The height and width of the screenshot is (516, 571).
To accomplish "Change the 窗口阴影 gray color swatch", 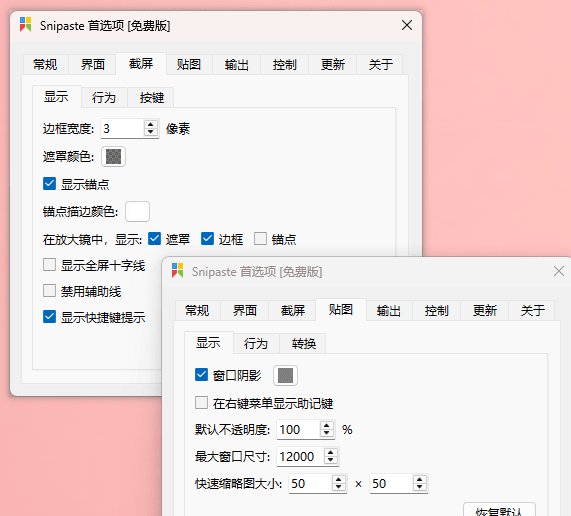I will pyautogui.click(x=285, y=375).
